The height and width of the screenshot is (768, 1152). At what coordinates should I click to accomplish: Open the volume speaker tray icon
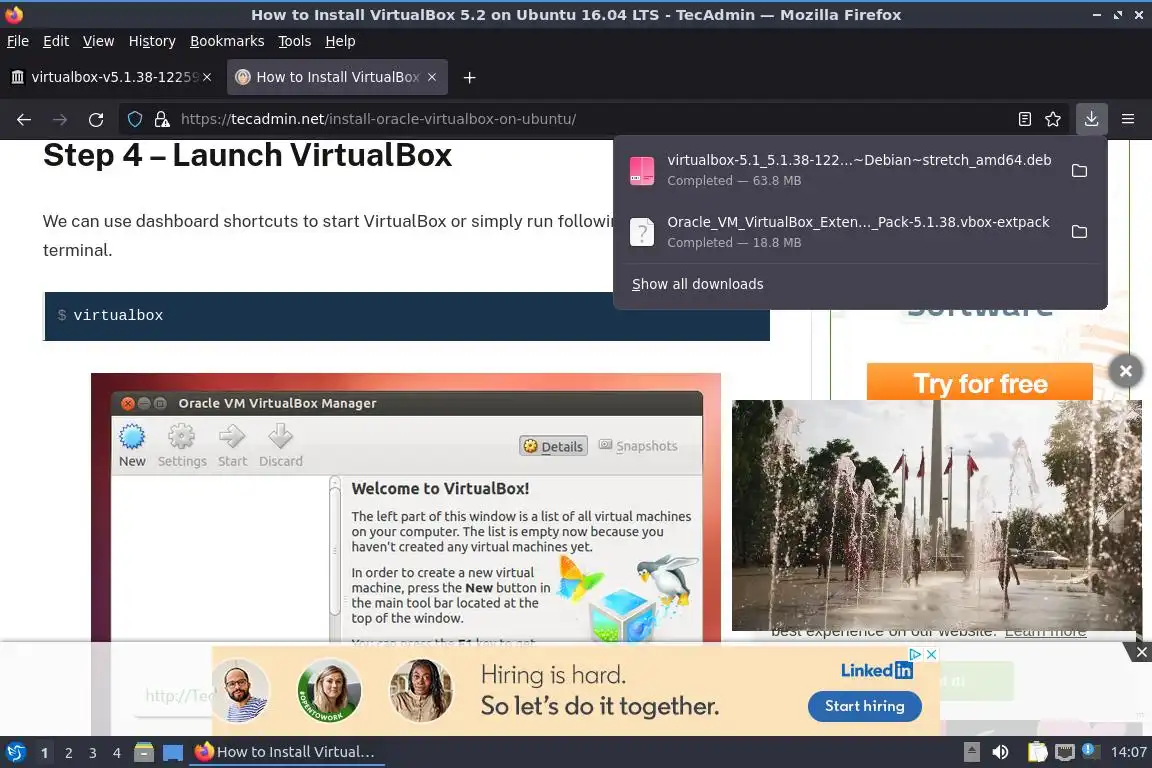[x=1000, y=752]
